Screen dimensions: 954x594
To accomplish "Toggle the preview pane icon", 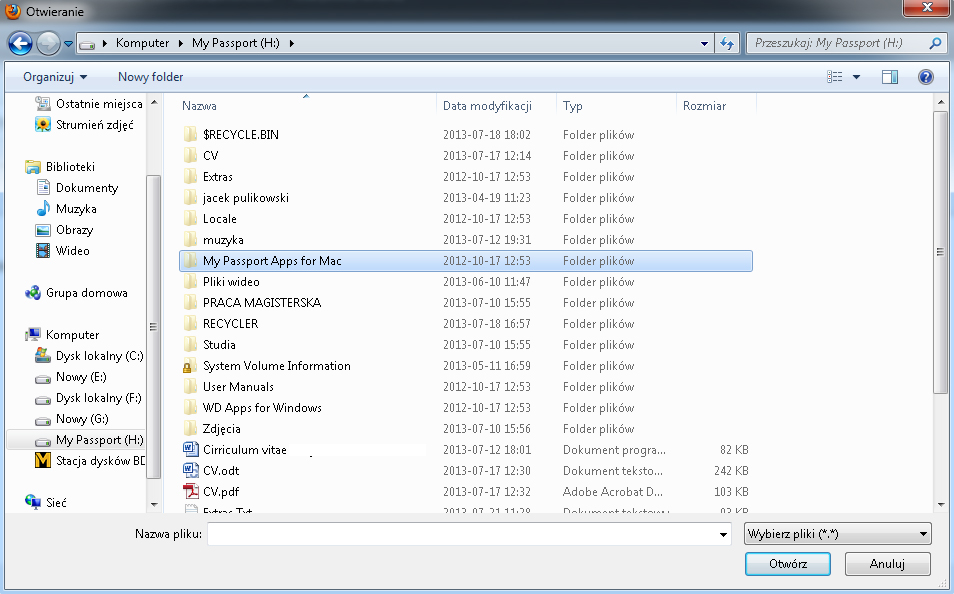I will pos(890,77).
